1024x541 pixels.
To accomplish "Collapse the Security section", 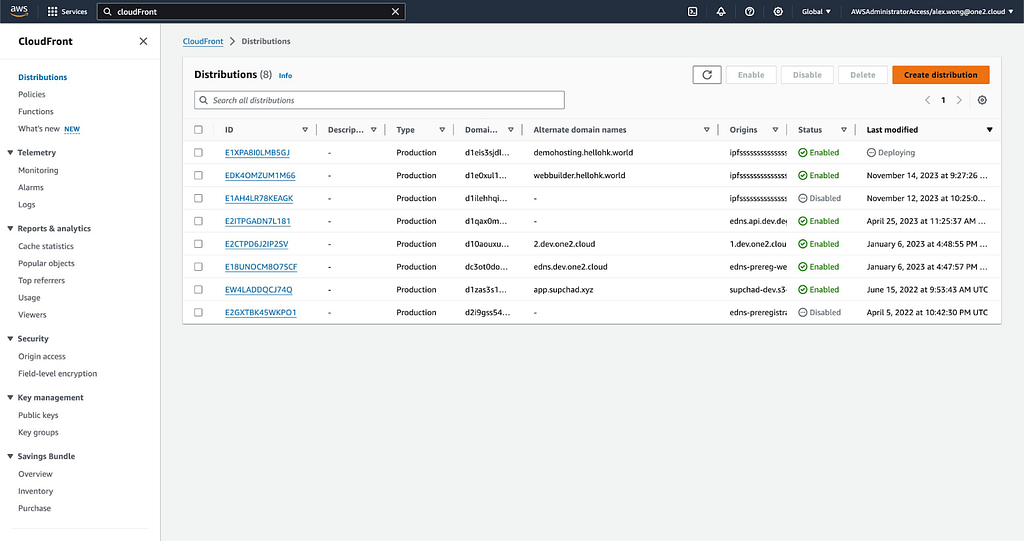I will coord(10,338).
